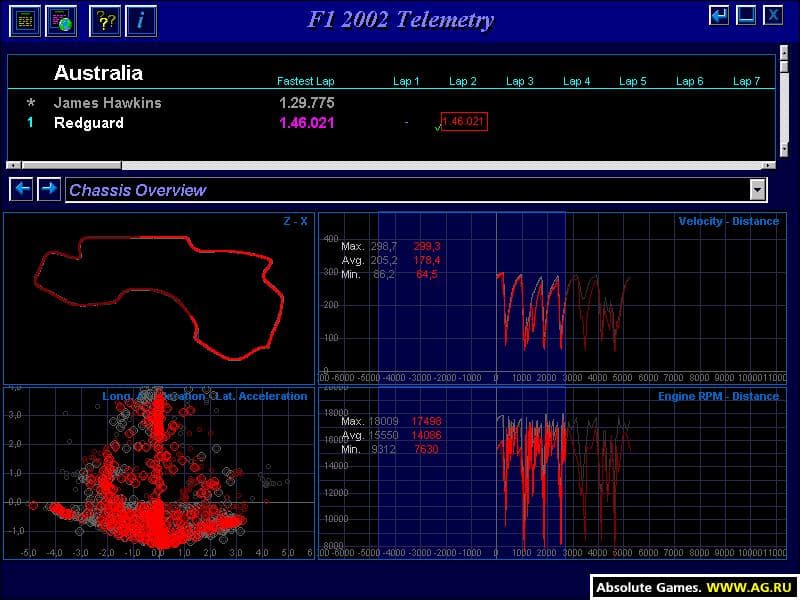Click the velocity Max. value 299,3
Viewport: 800px width, 600px height.
pyautogui.click(x=427, y=246)
